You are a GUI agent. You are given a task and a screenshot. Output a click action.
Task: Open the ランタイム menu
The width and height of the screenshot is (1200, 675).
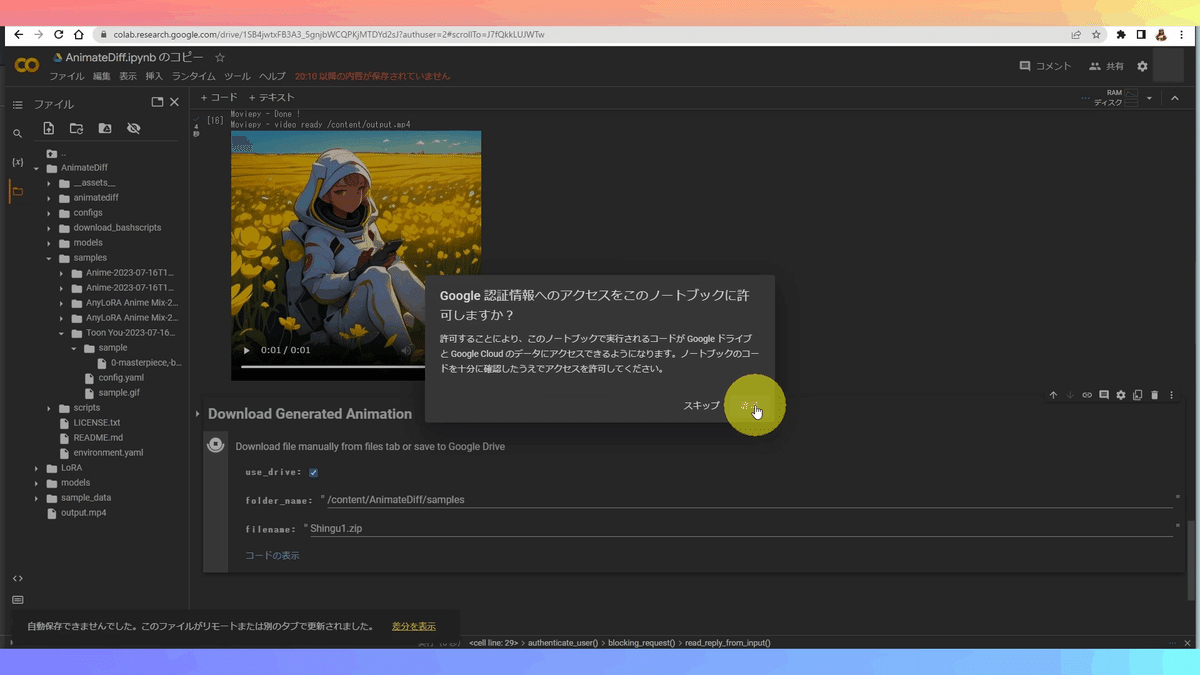194,76
